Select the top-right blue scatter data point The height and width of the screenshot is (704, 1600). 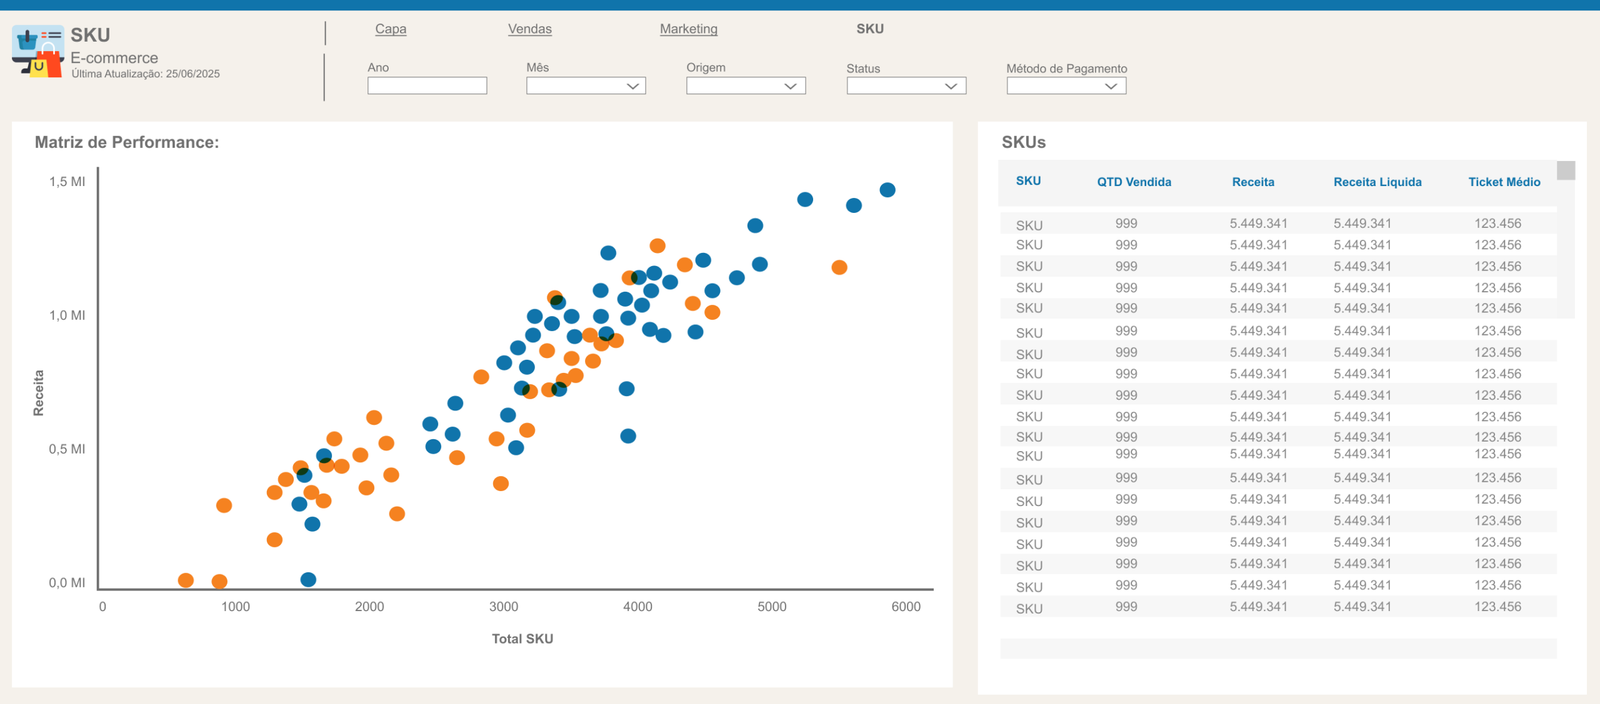887,190
